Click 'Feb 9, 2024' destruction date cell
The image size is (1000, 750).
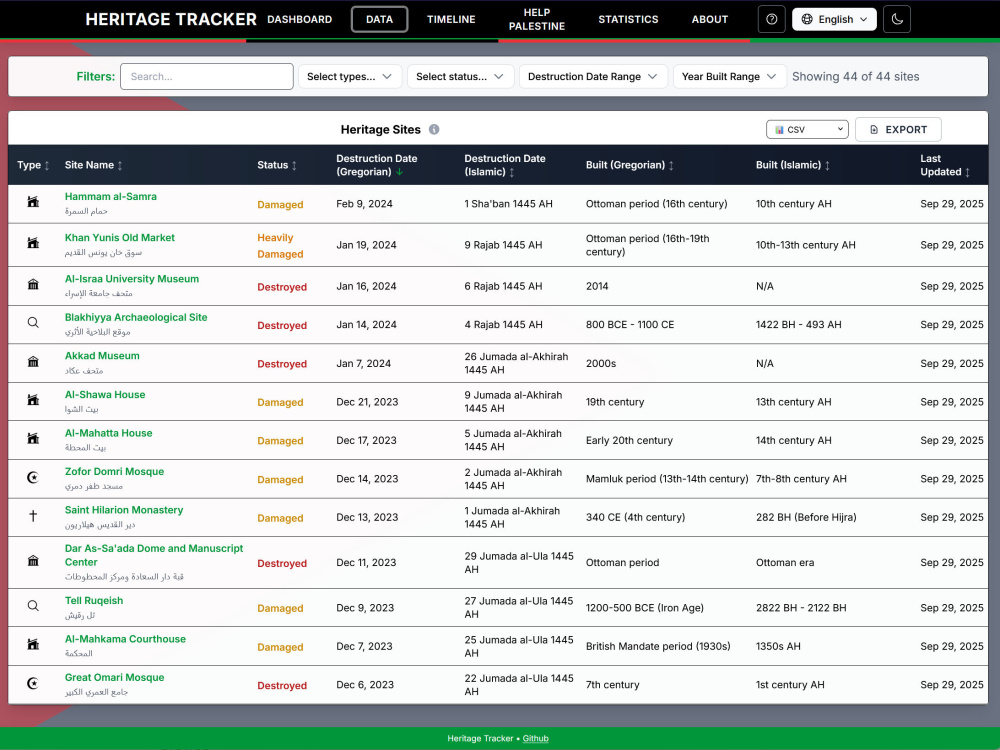point(364,204)
